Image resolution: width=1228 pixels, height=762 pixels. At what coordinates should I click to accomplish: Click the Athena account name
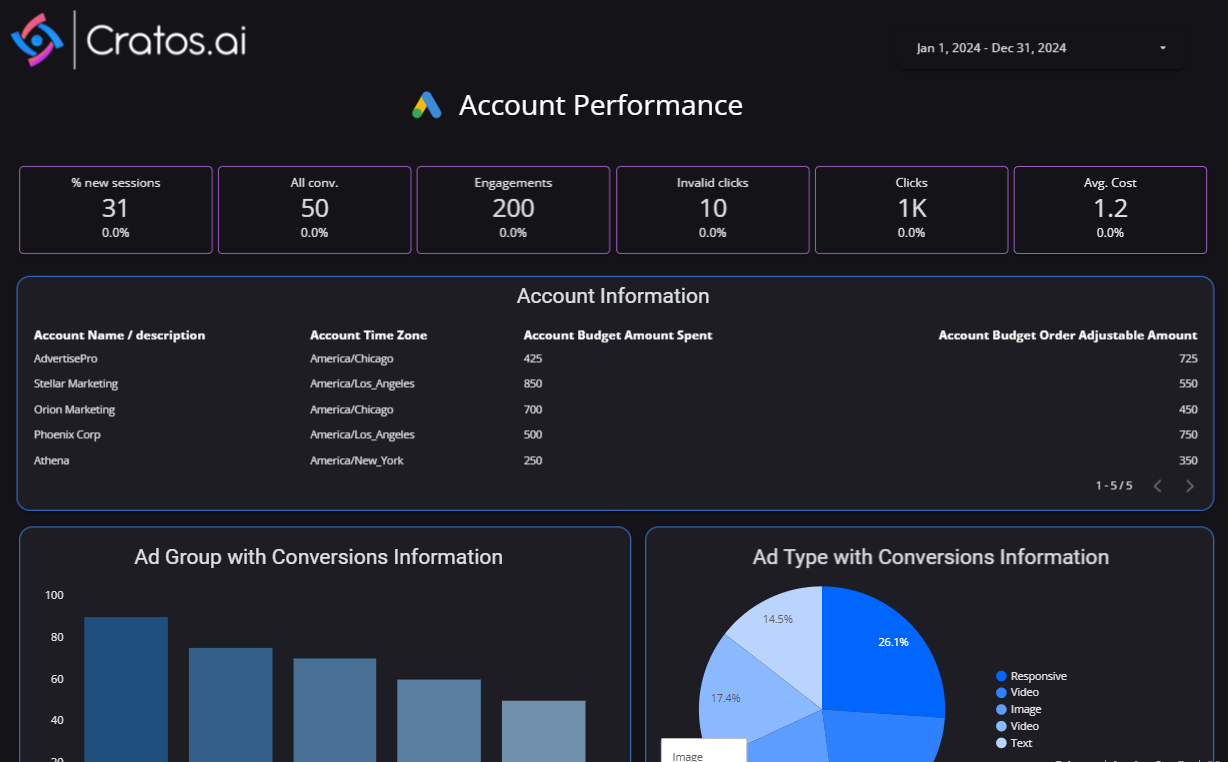pyautogui.click(x=51, y=461)
